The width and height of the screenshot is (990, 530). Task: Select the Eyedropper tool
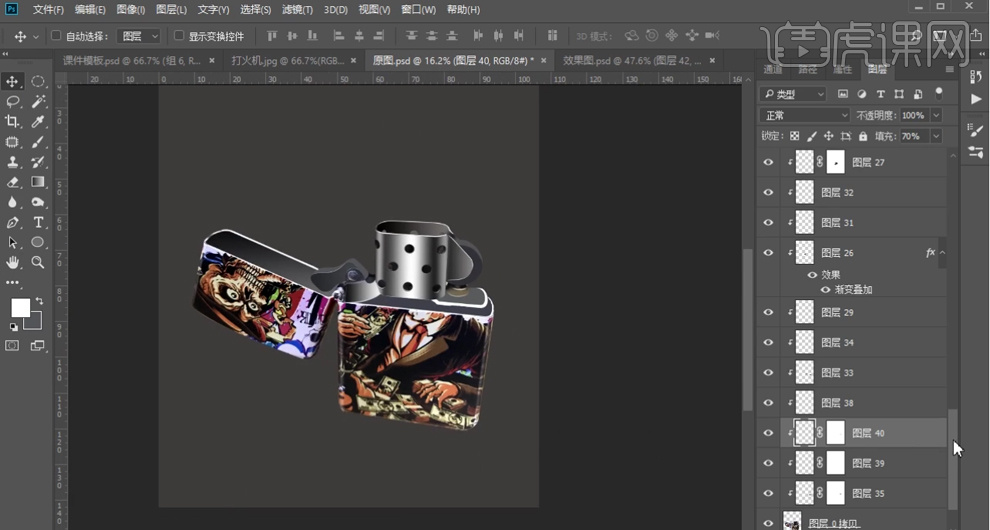(38, 122)
